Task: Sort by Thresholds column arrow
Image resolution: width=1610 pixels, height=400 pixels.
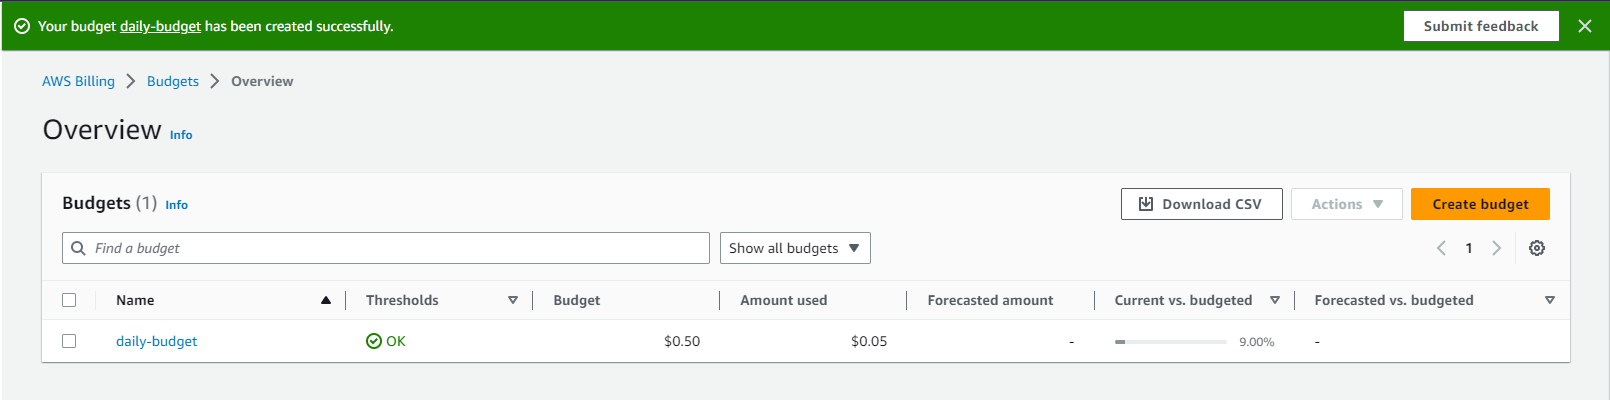Action: point(513,300)
